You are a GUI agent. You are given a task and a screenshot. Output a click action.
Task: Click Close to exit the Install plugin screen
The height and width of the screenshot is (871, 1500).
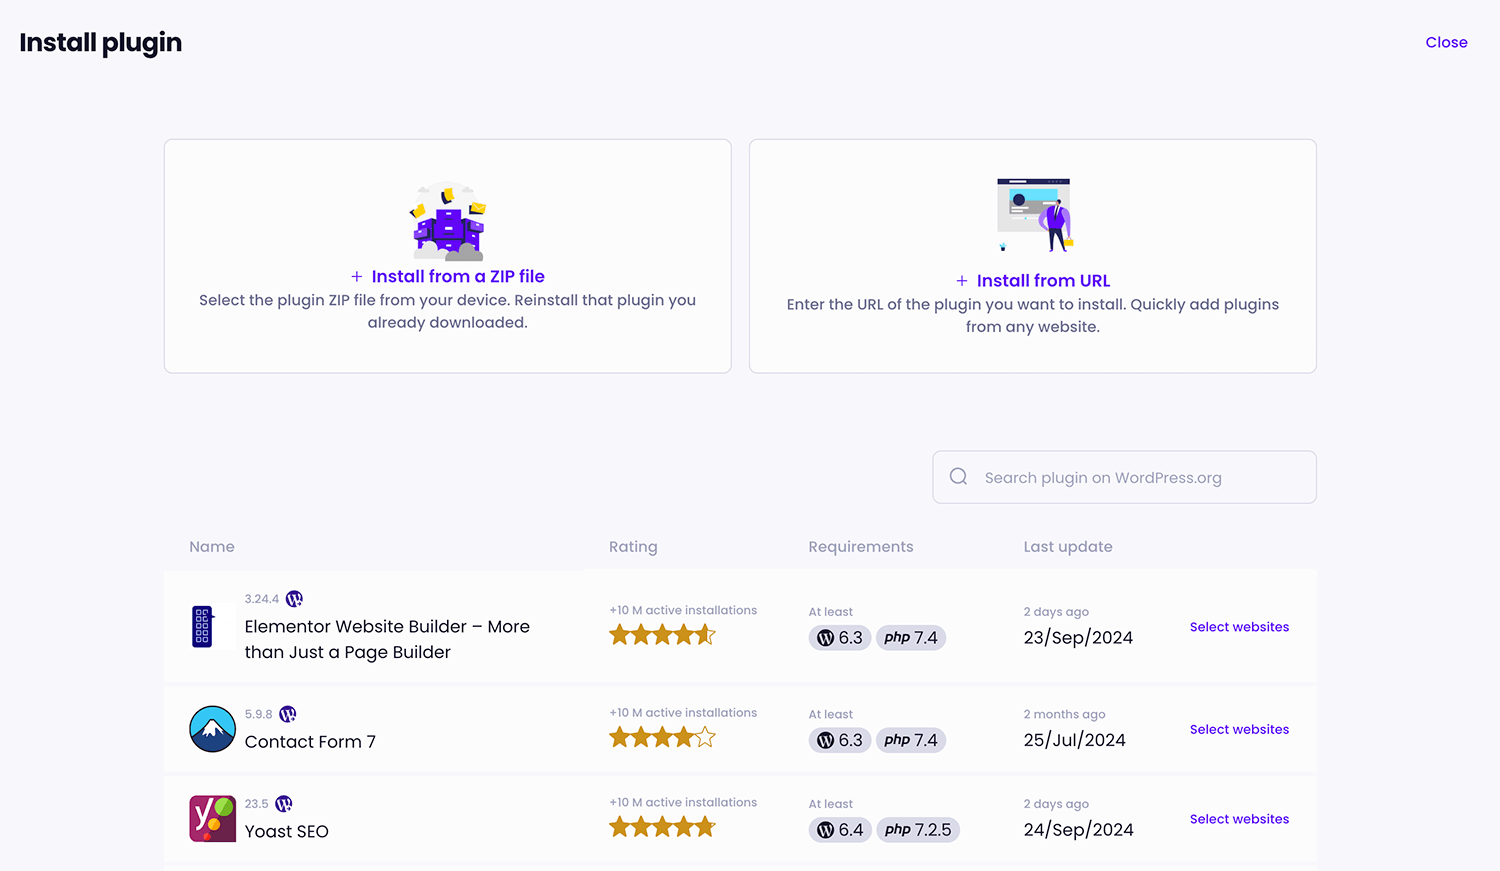point(1446,42)
